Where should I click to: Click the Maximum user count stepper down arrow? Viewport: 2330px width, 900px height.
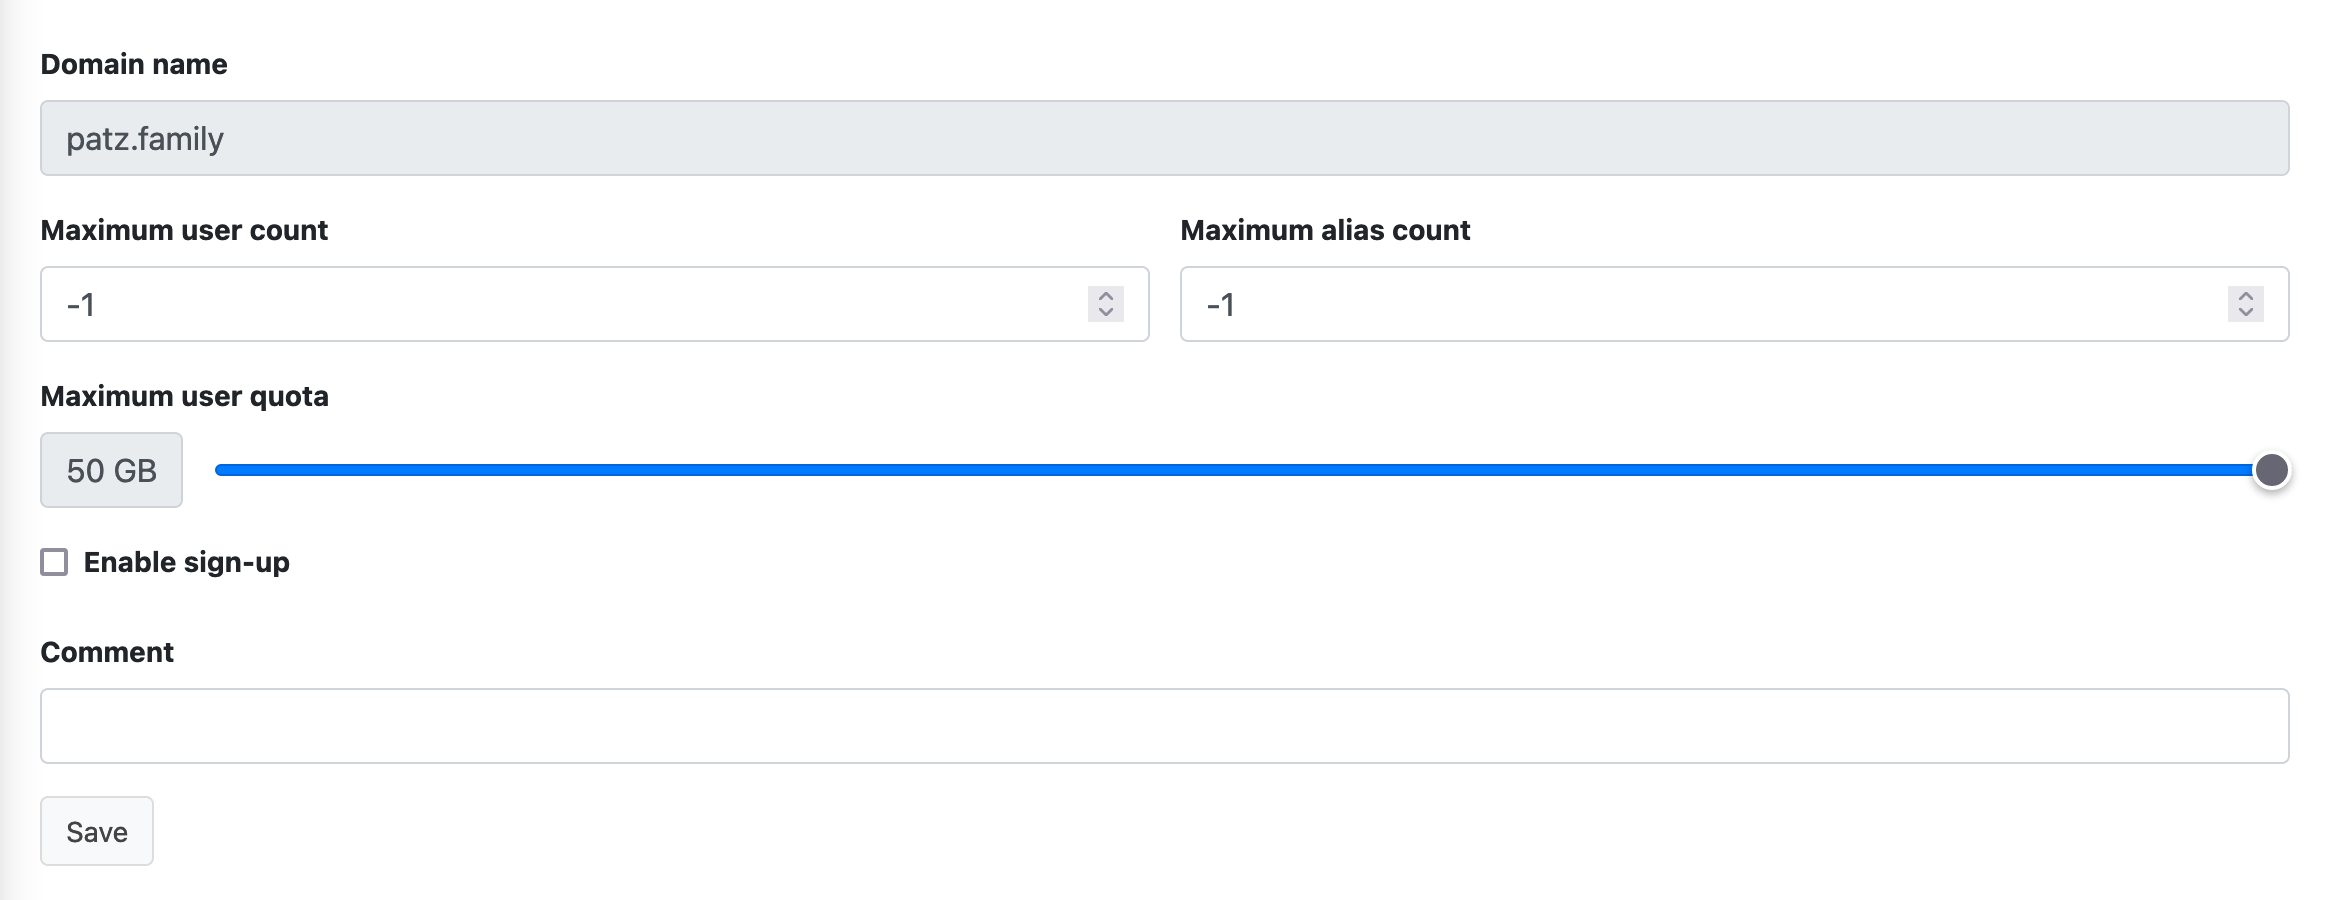(1104, 314)
